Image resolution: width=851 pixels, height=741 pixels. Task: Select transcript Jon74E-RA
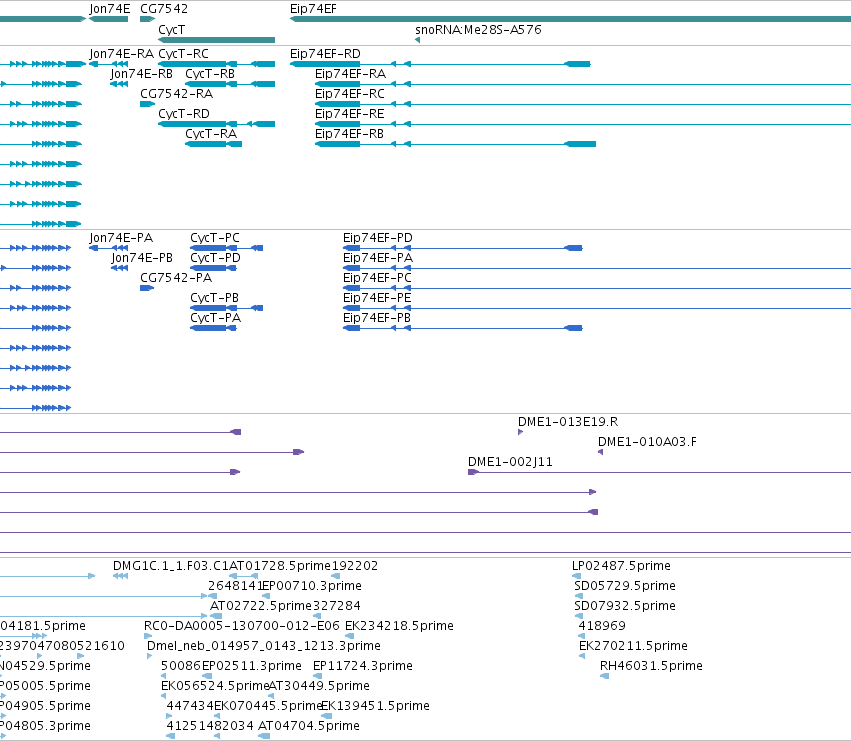coord(122,54)
